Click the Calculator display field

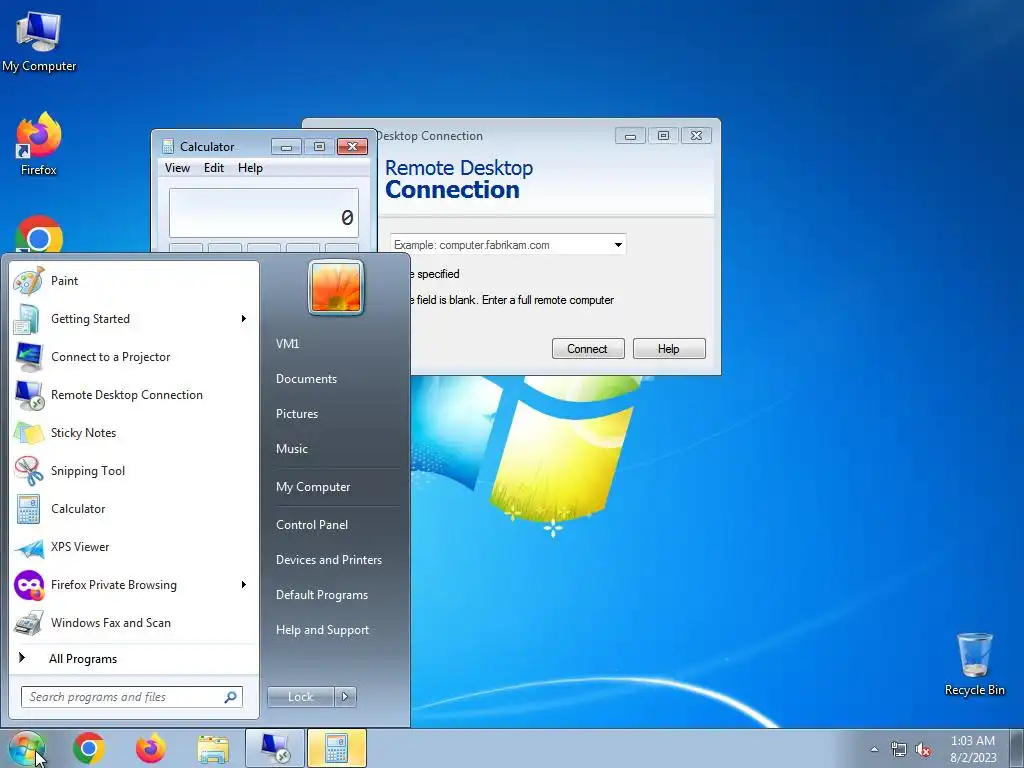coord(264,213)
